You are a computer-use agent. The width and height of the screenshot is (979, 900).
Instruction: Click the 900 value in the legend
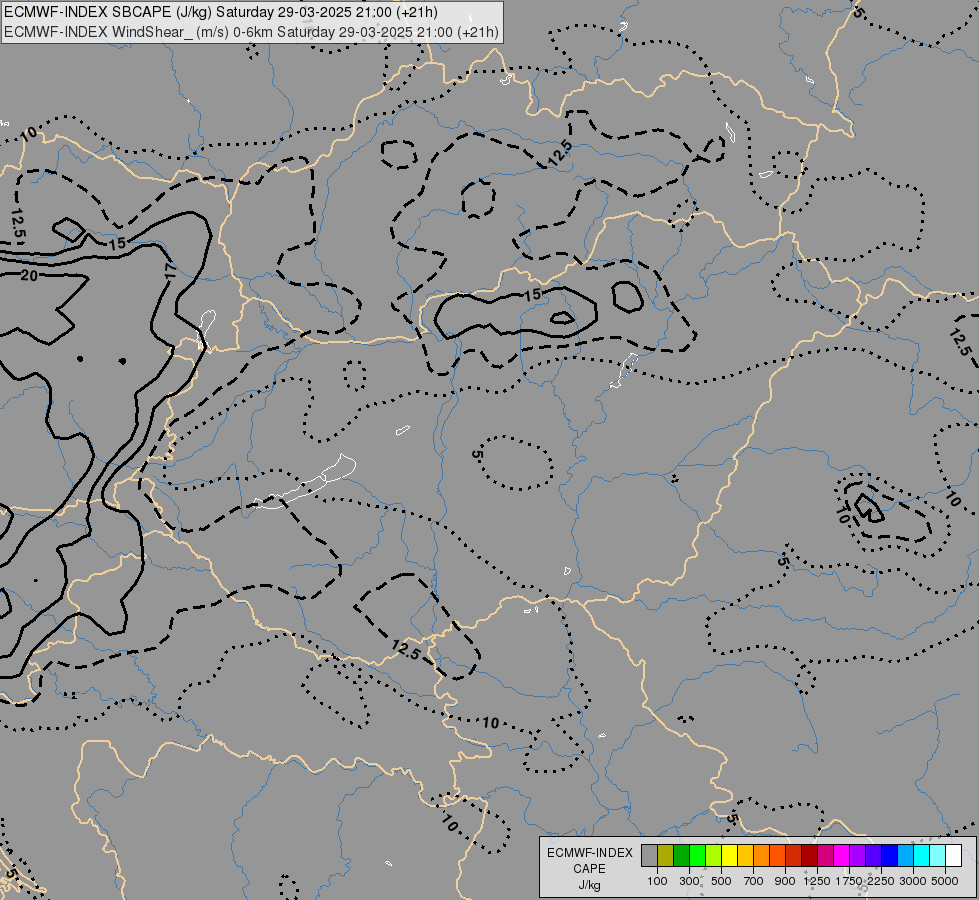(x=785, y=881)
